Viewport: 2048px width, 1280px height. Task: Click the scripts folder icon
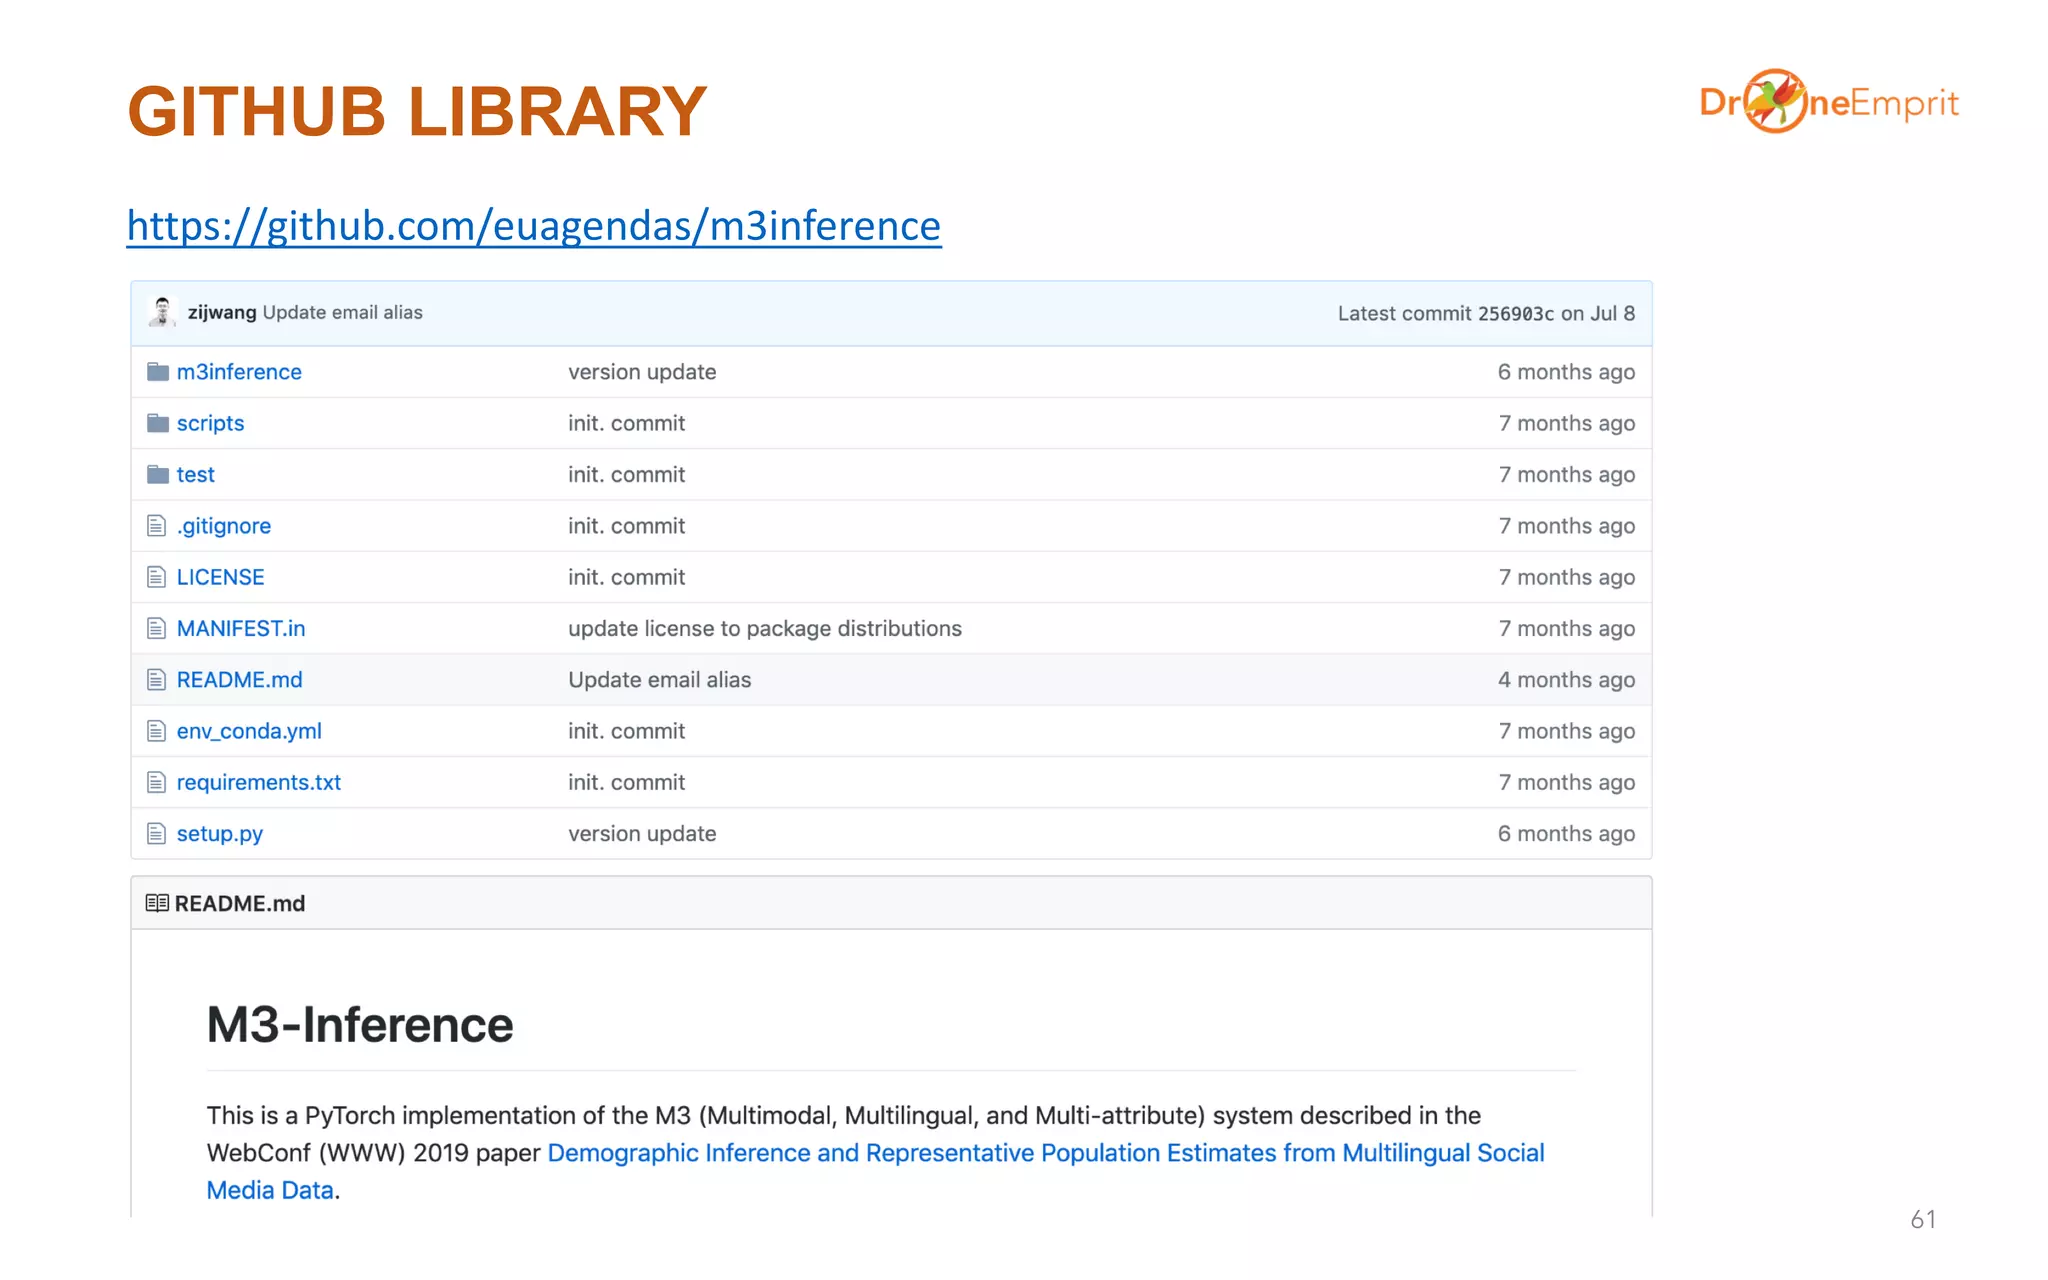(158, 423)
